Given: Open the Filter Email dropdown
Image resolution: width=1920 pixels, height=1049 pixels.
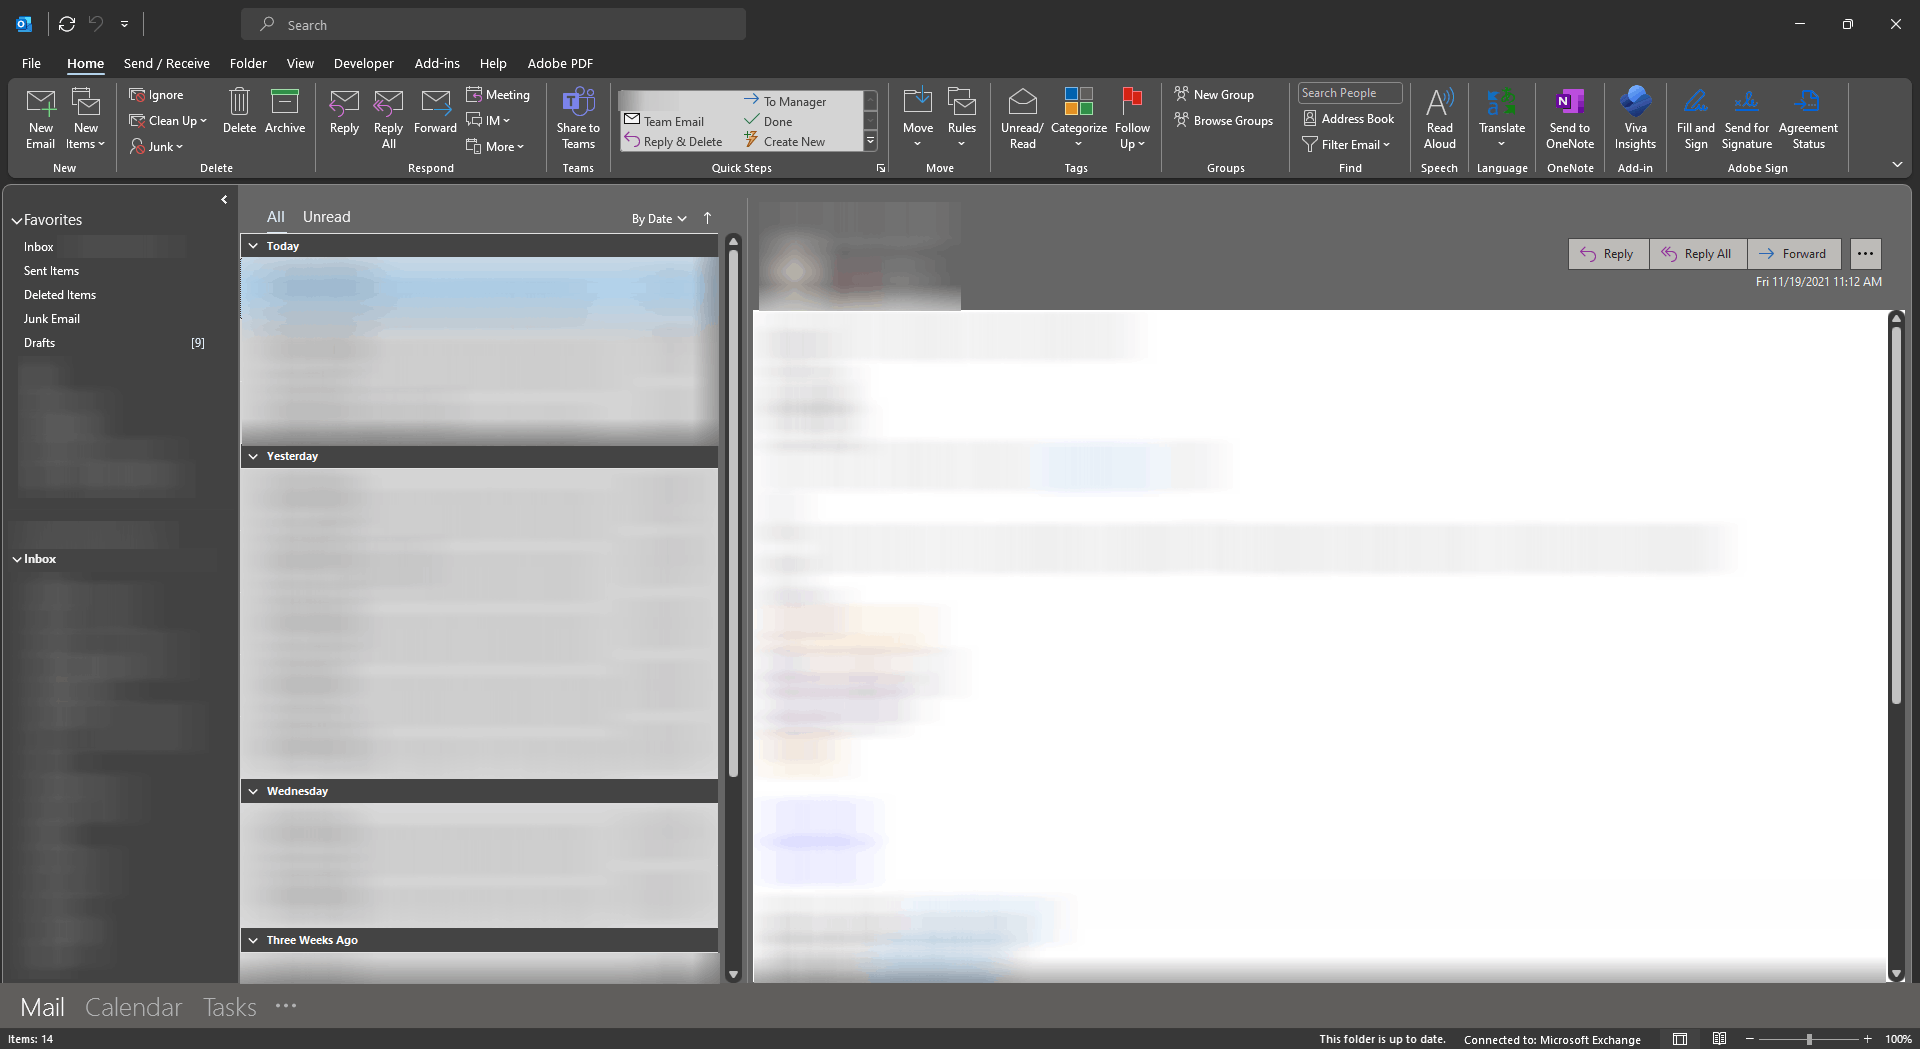Looking at the screenshot, I should click(1346, 145).
